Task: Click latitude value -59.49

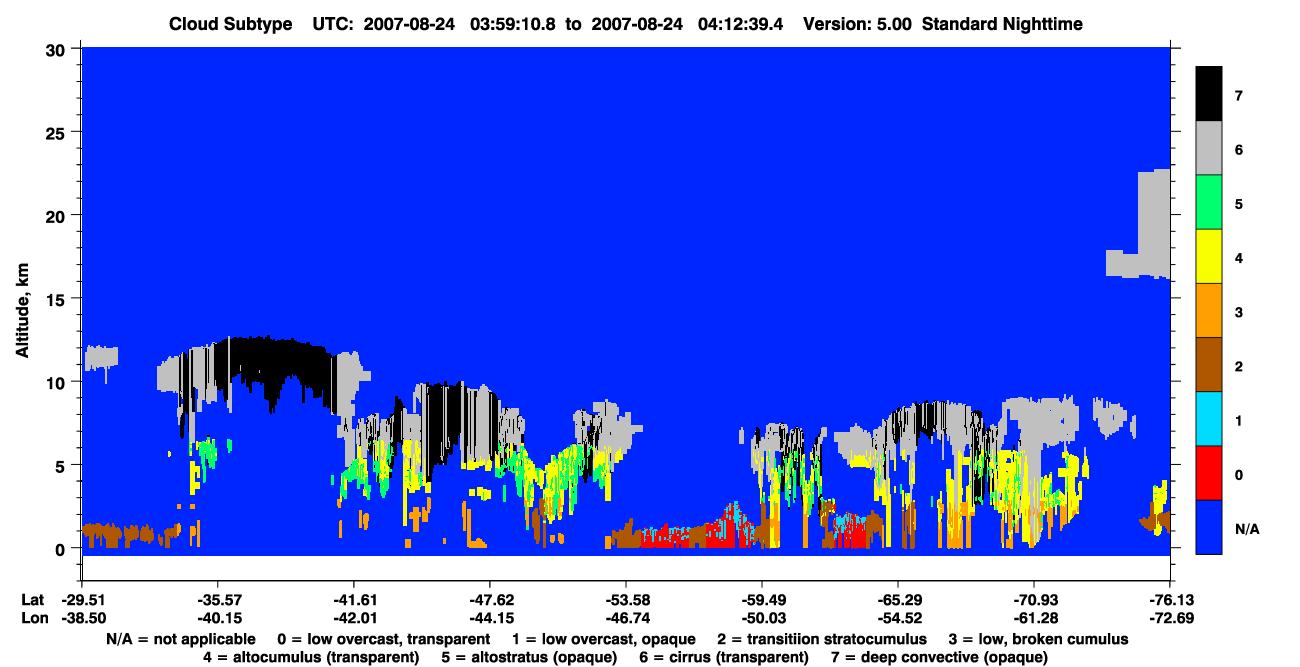Action: click(761, 600)
